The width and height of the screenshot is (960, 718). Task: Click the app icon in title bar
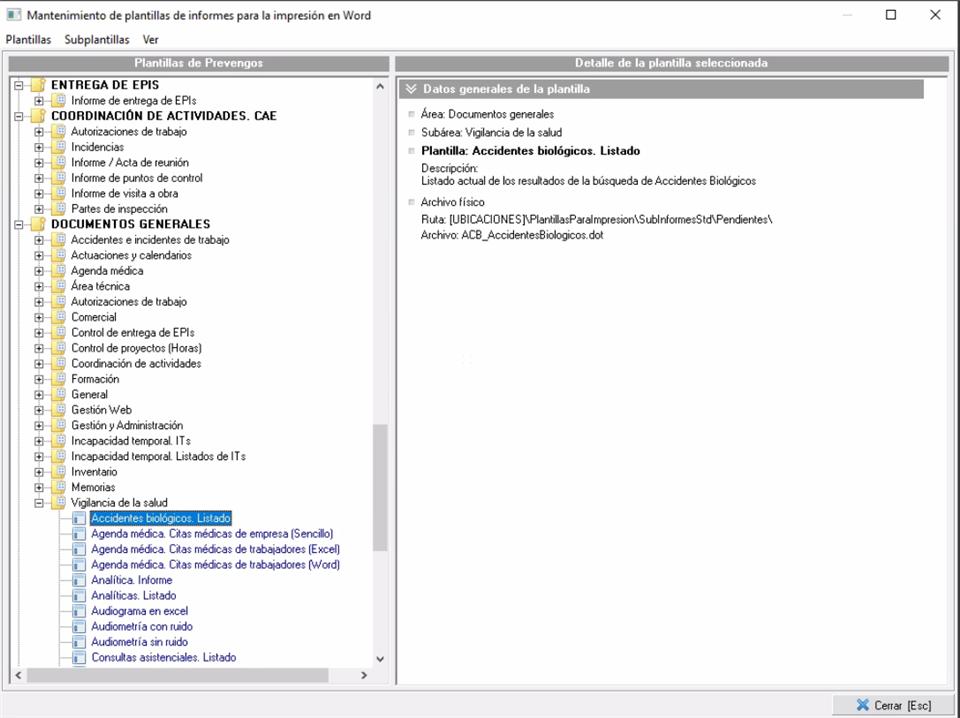[x=13, y=15]
